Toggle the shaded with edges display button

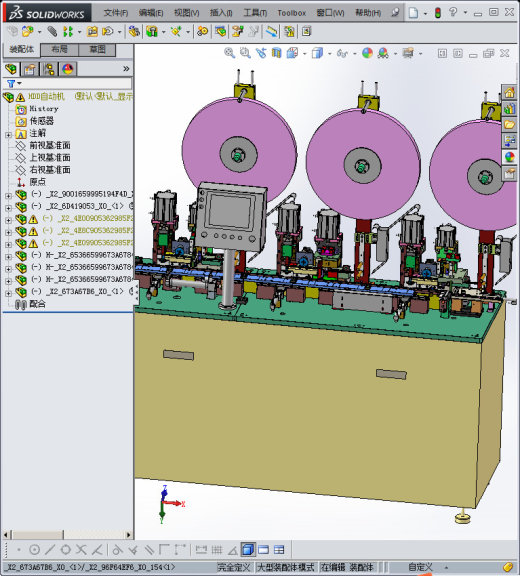[248, 550]
